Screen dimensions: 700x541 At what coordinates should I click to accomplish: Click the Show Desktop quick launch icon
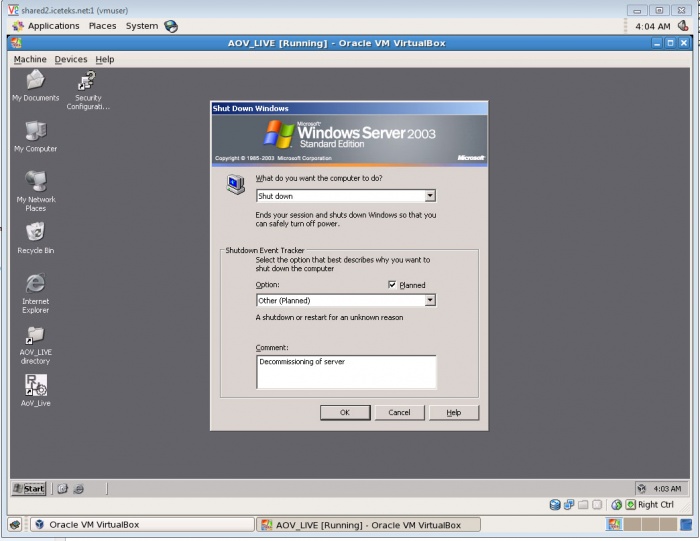point(62,489)
